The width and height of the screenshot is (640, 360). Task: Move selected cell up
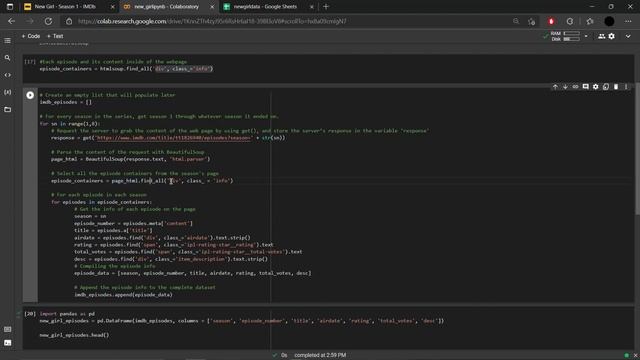[x=555, y=87]
